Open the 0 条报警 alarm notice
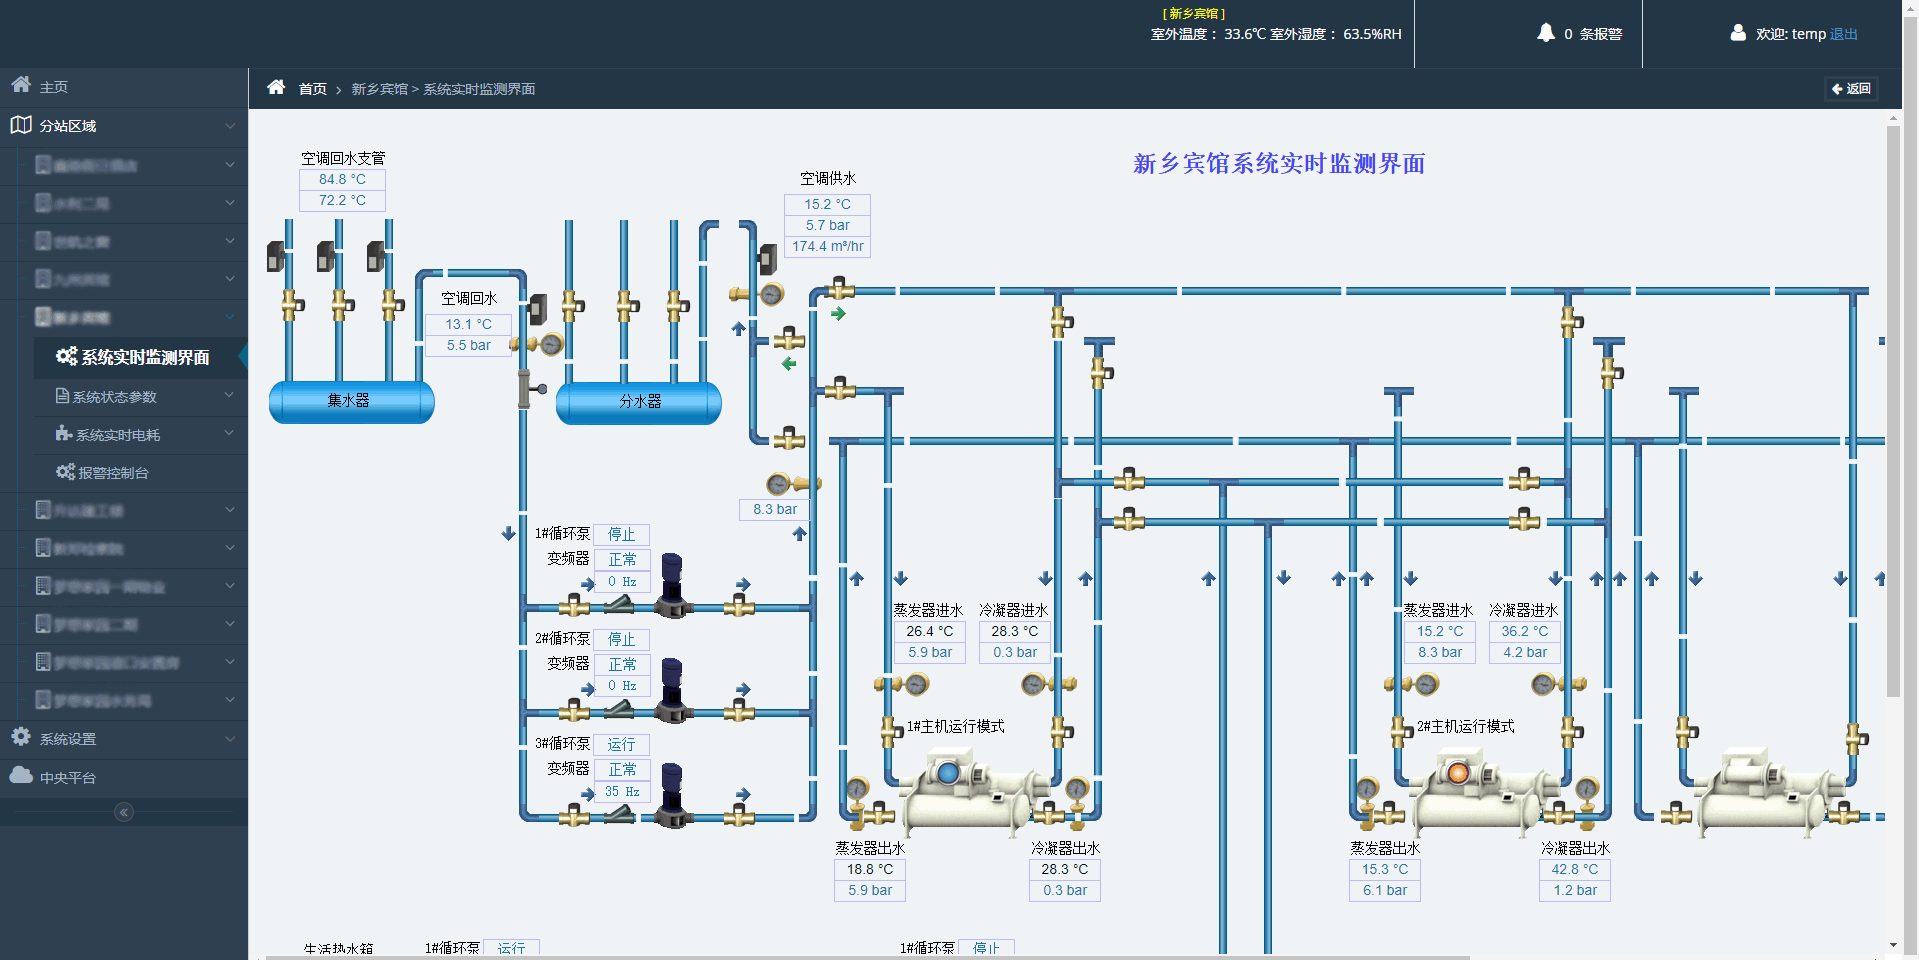 [1580, 34]
